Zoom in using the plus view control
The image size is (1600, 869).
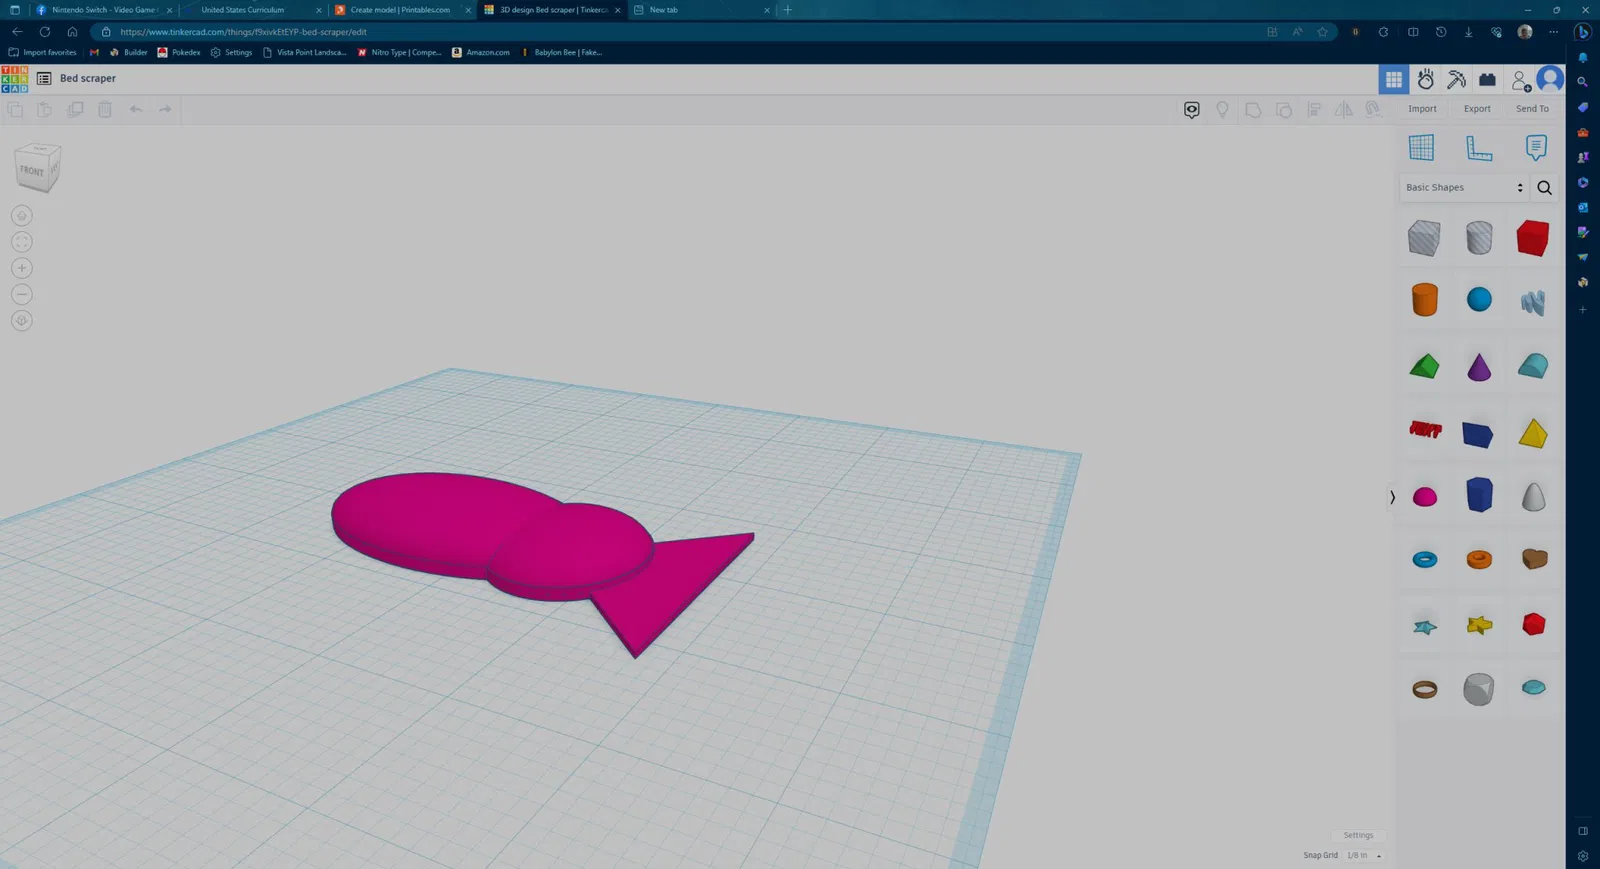tap(22, 268)
